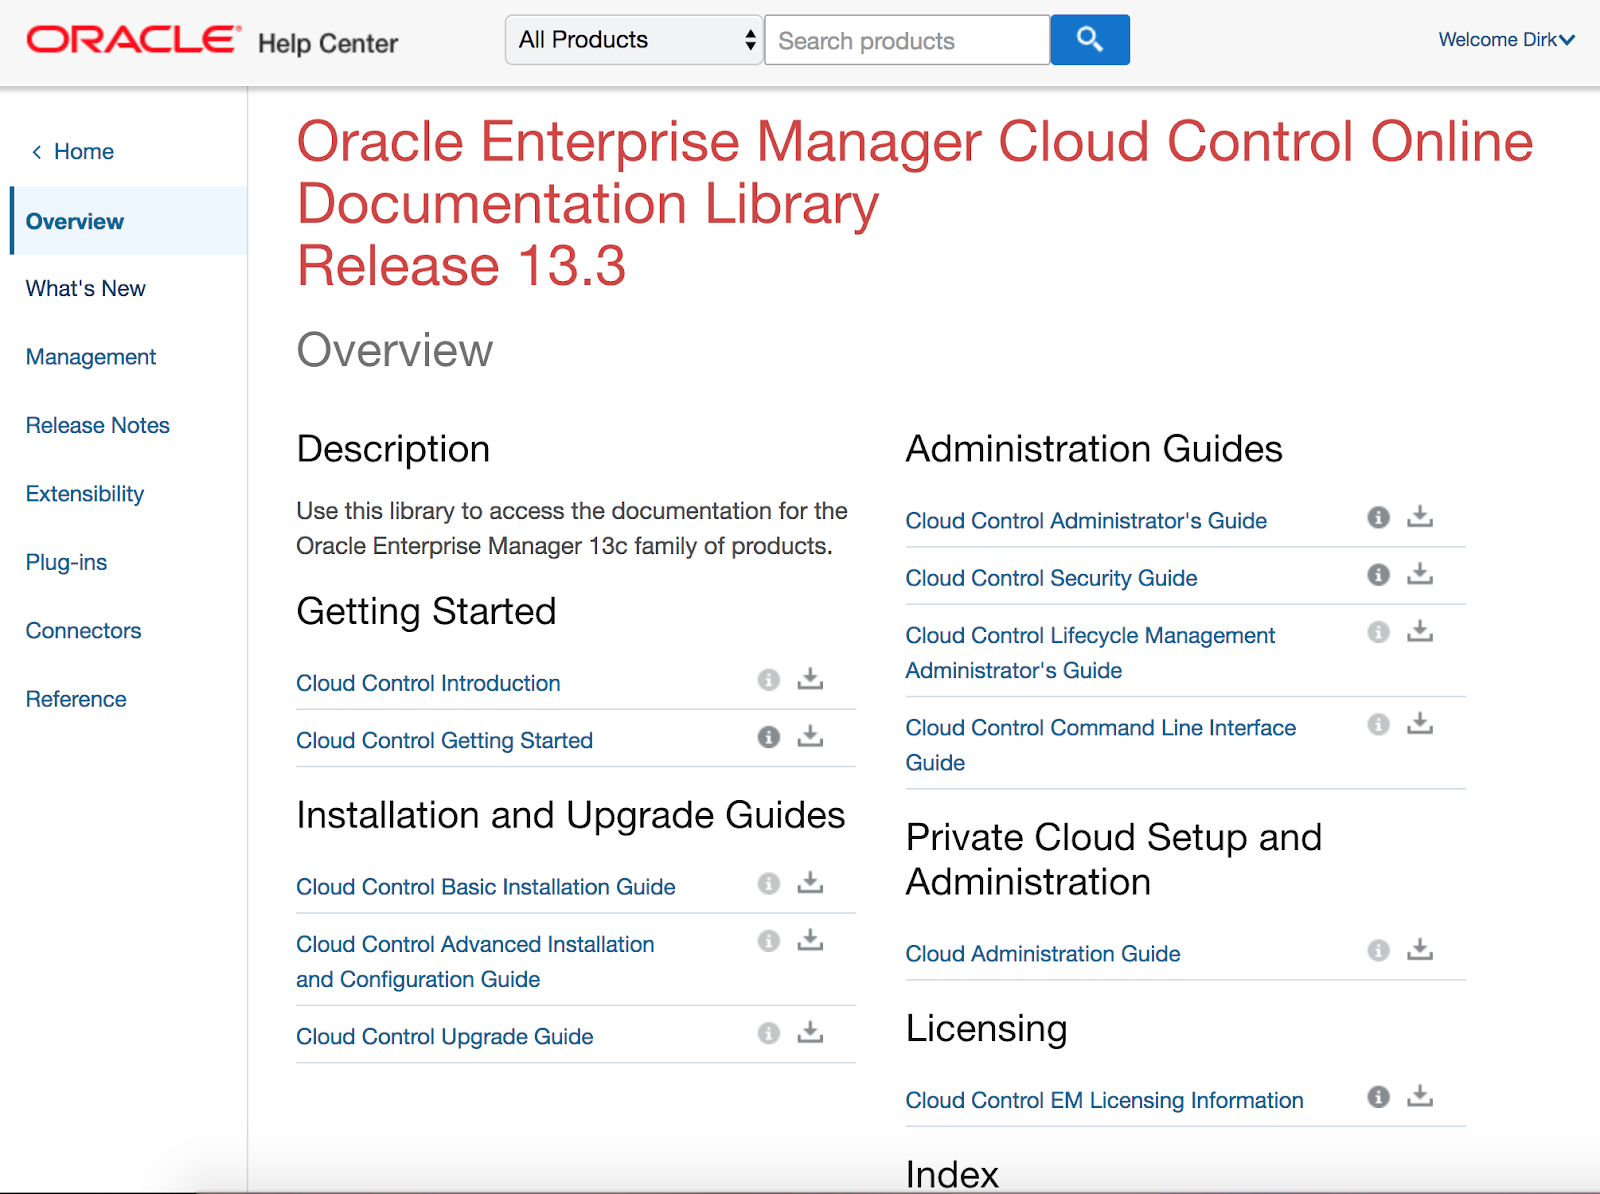Open Cloud Control Administrator's Guide link

(1086, 521)
